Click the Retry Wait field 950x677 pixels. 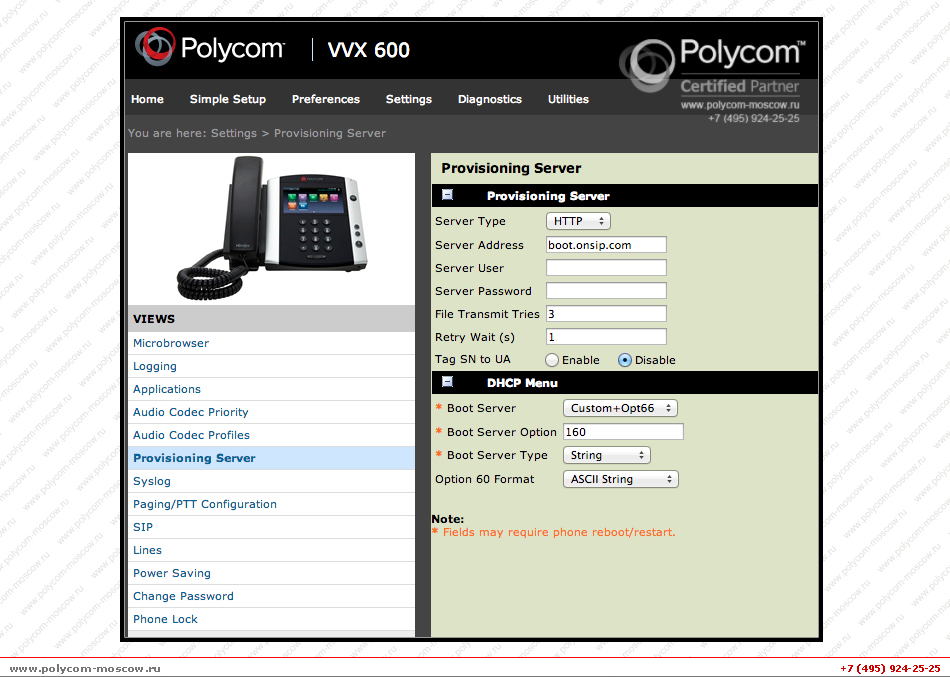click(x=606, y=337)
